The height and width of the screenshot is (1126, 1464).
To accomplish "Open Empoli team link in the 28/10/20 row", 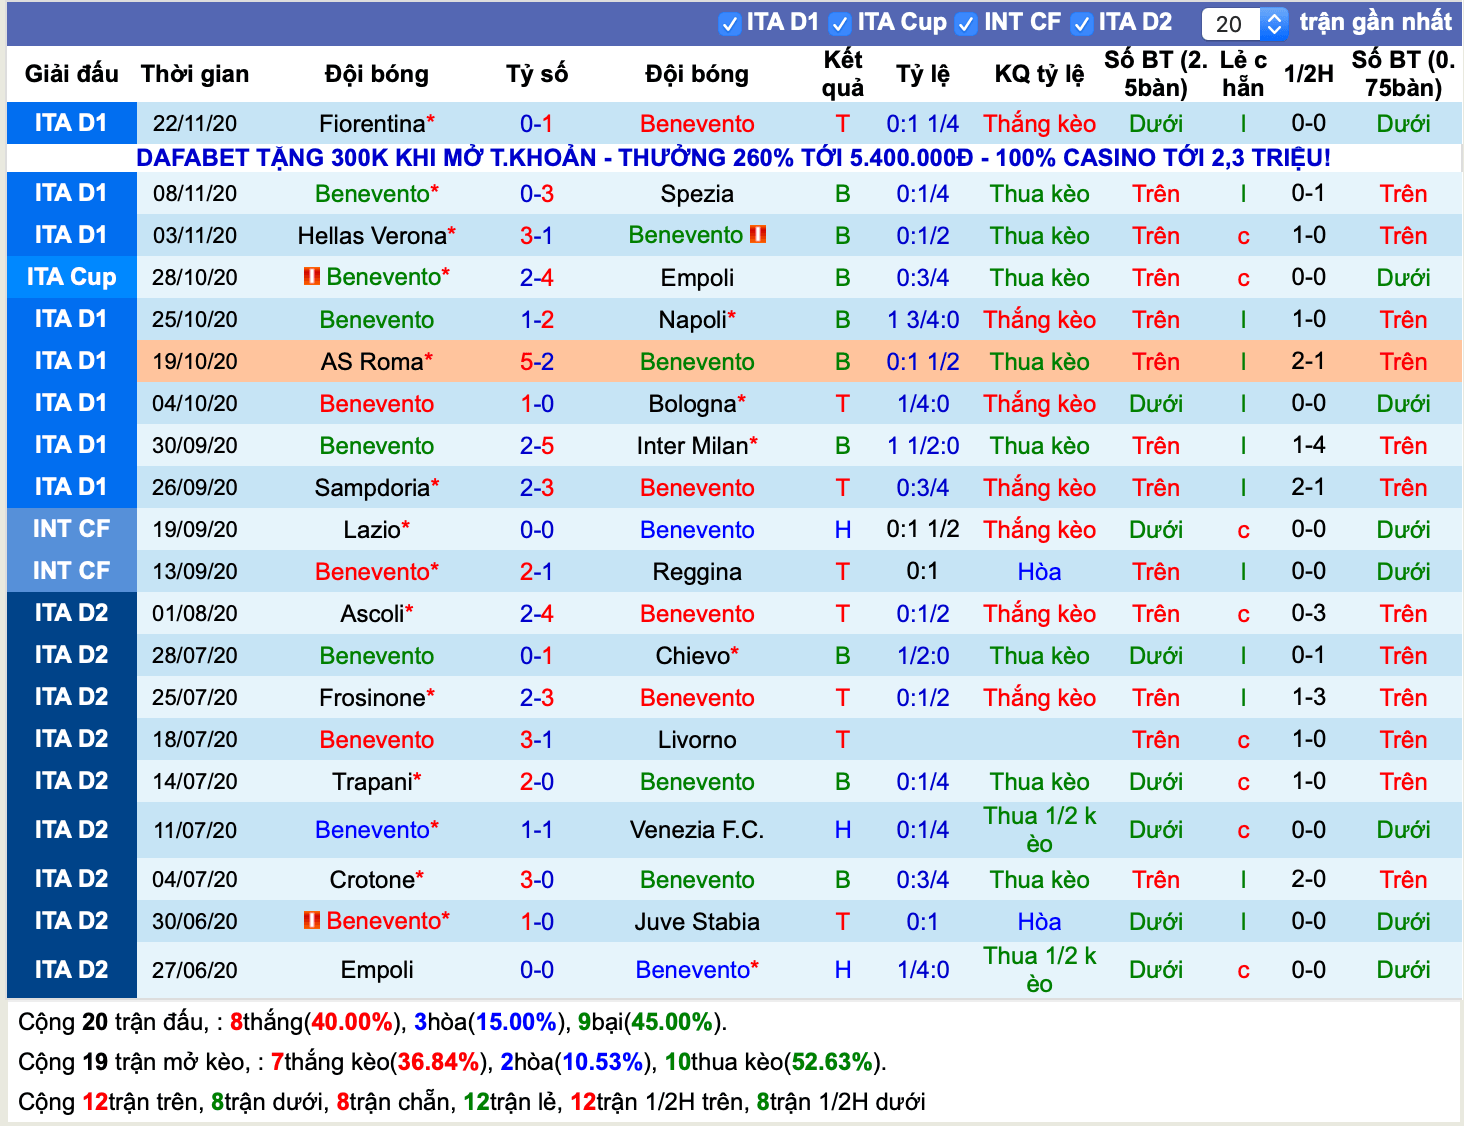I will click(x=697, y=278).
